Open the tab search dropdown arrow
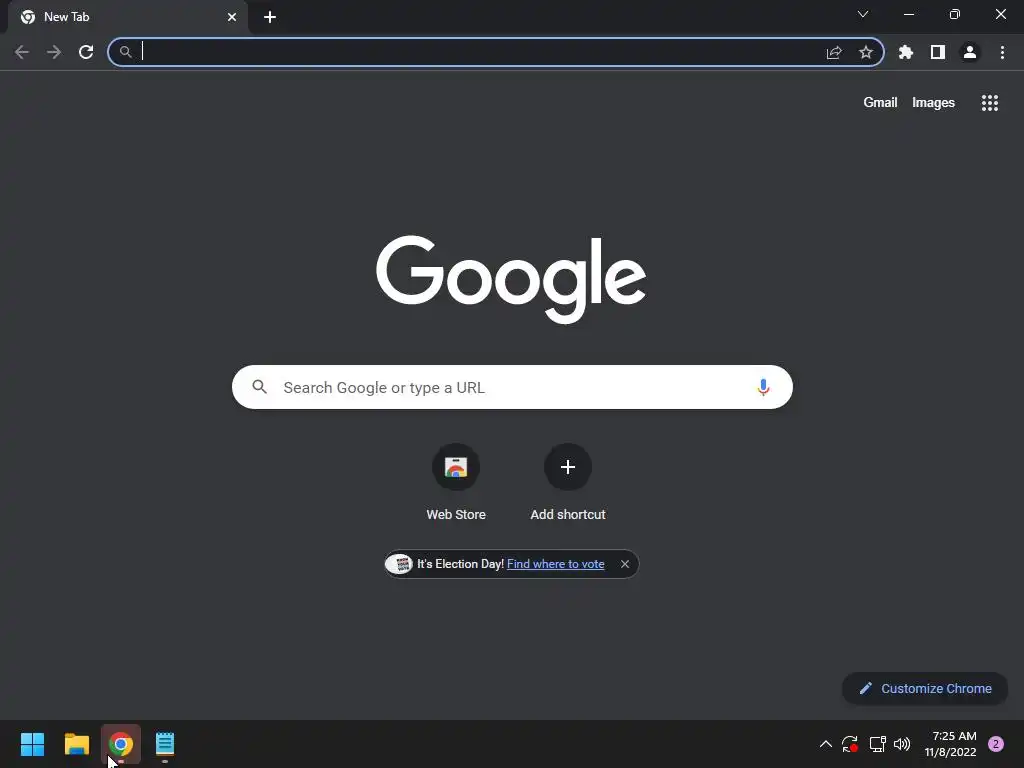The width and height of the screenshot is (1024, 768). pos(863,14)
